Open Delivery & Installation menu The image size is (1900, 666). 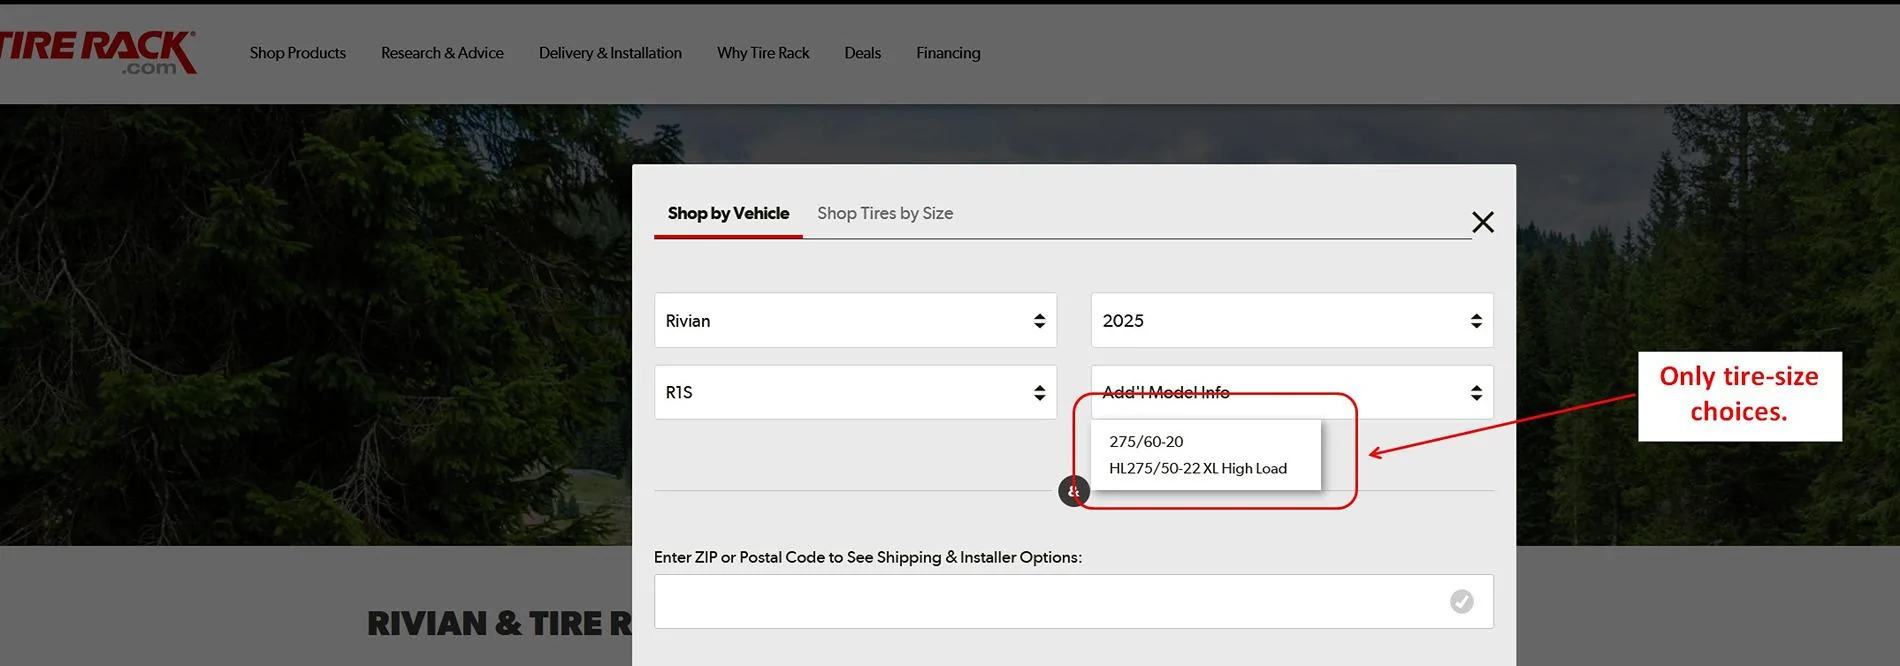pyautogui.click(x=610, y=53)
